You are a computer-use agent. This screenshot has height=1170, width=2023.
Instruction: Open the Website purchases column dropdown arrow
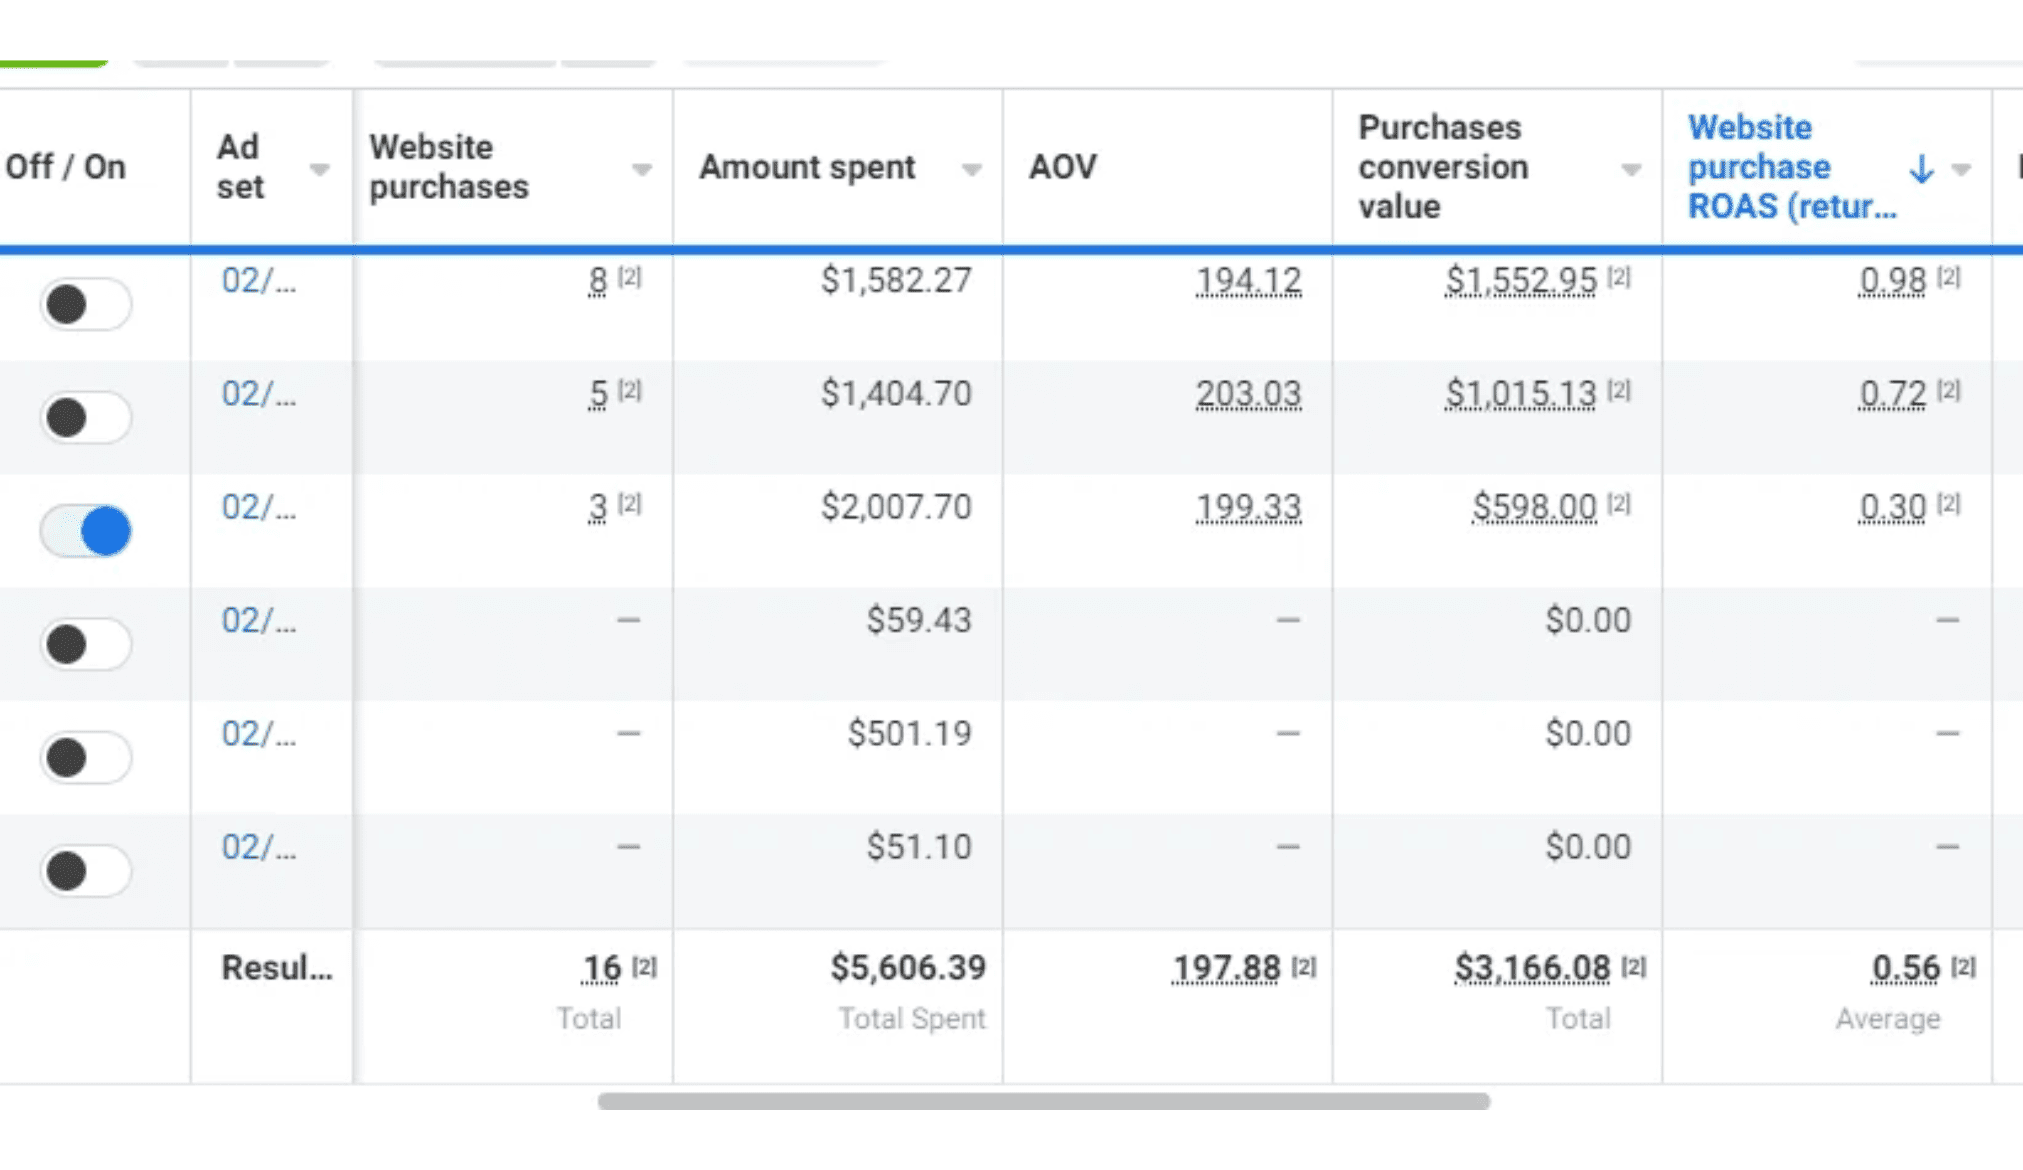[642, 169]
